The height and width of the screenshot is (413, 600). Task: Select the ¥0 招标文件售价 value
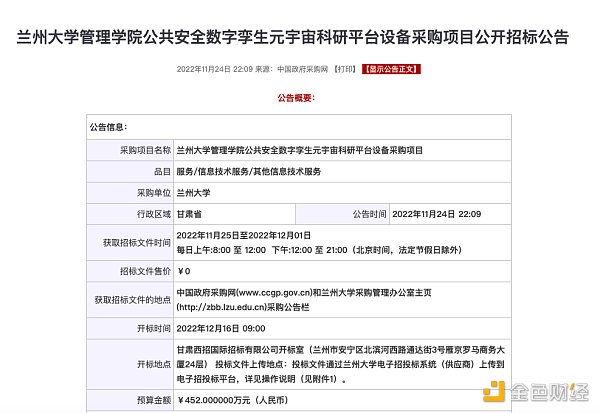click(183, 271)
